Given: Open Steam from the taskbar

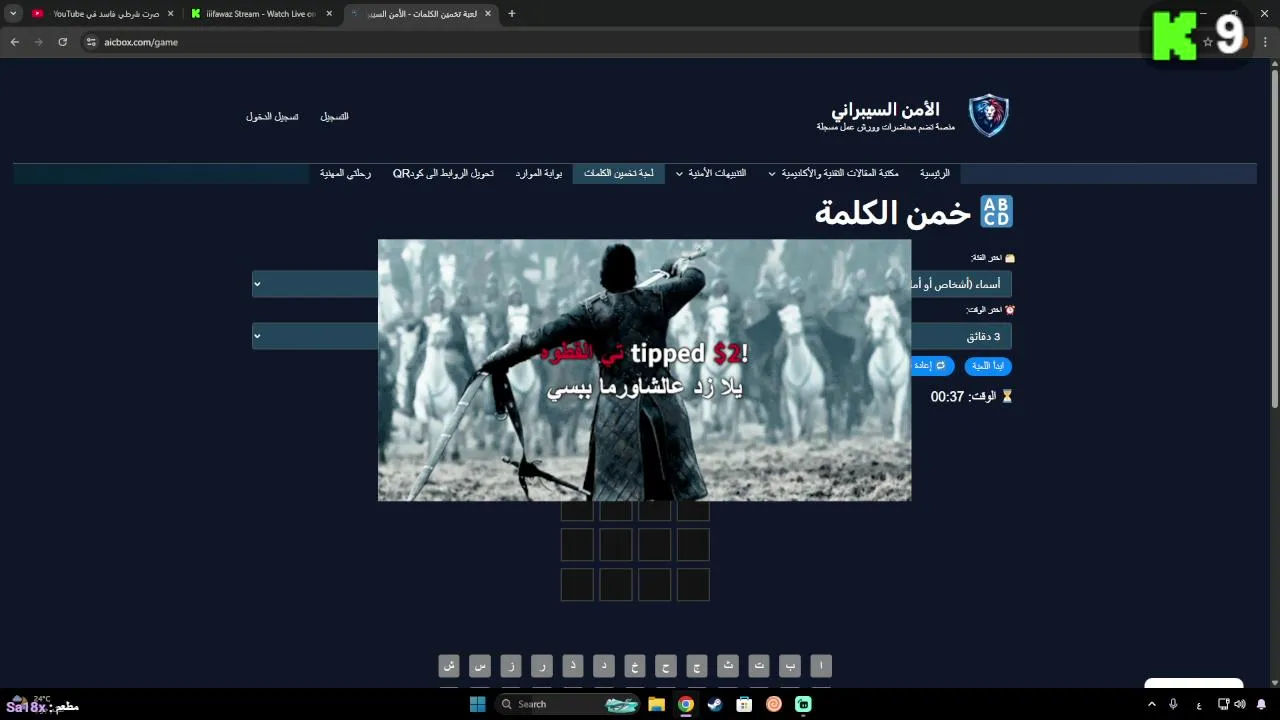Looking at the screenshot, I should (x=714, y=704).
